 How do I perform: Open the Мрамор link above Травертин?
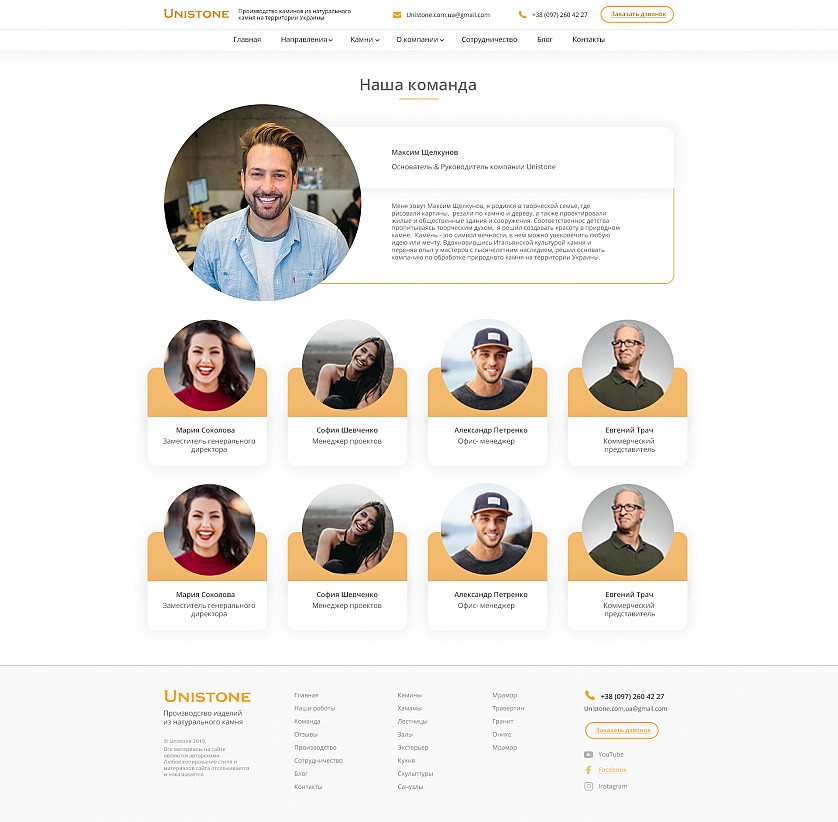505,695
